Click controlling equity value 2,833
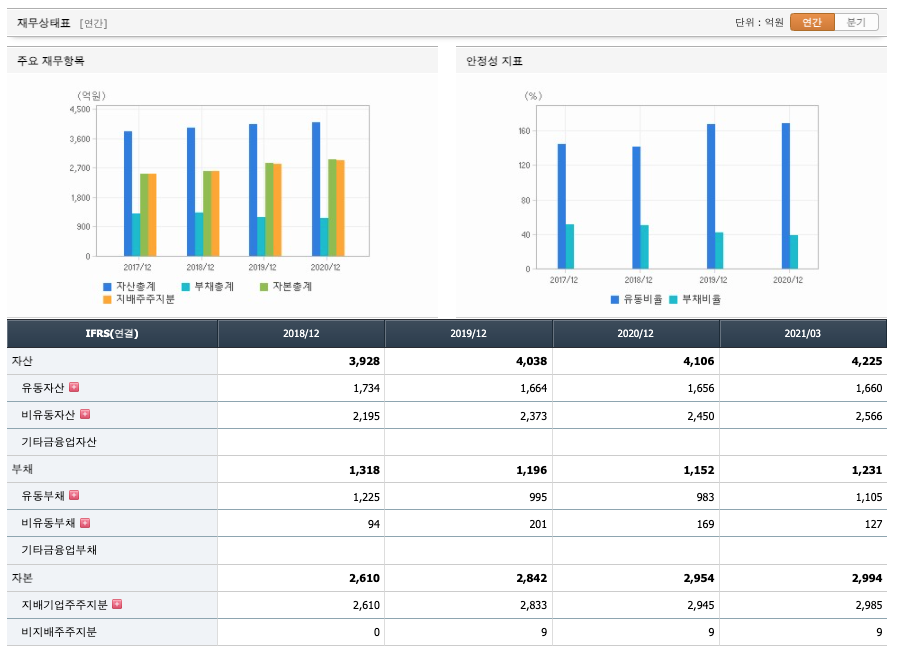 tap(533, 605)
